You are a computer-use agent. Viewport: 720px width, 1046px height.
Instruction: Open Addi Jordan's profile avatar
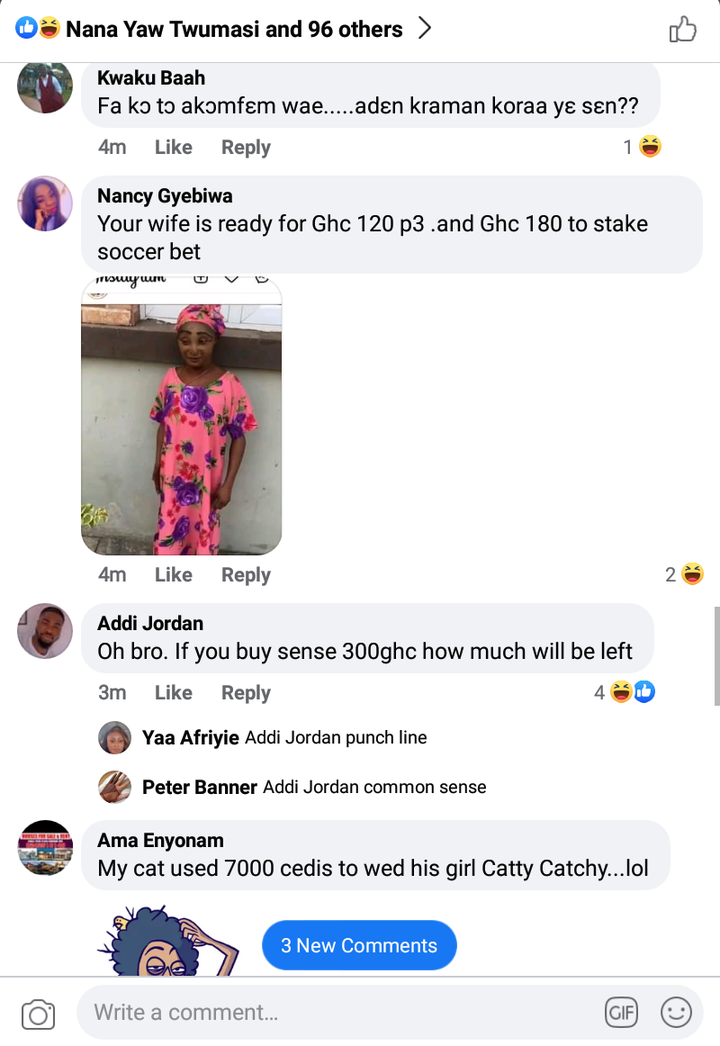pyautogui.click(x=45, y=631)
